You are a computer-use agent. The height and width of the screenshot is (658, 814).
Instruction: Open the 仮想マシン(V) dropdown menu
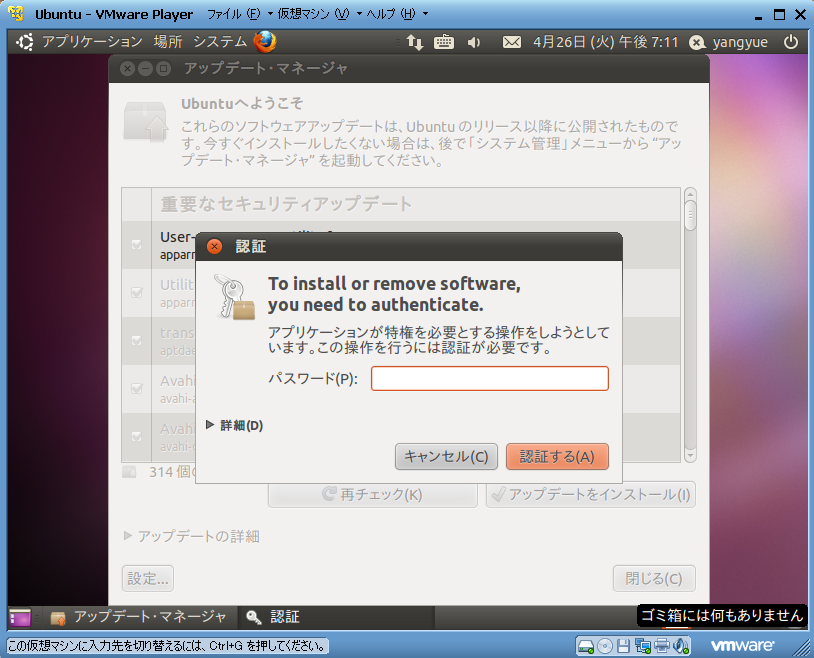(319, 14)
